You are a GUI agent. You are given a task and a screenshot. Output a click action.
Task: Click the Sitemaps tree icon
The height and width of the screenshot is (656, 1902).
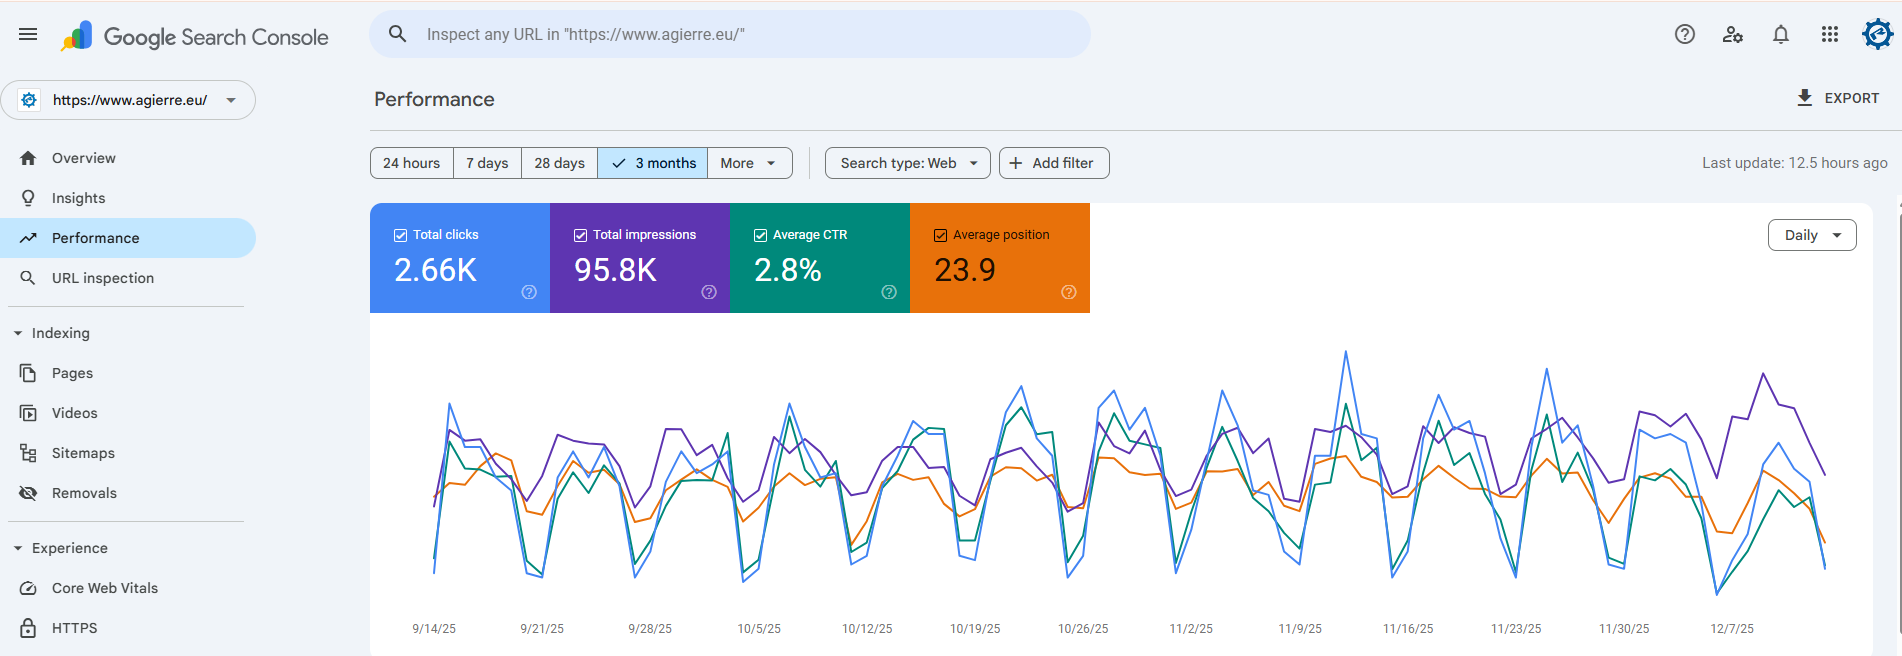(x=28, y=453)
